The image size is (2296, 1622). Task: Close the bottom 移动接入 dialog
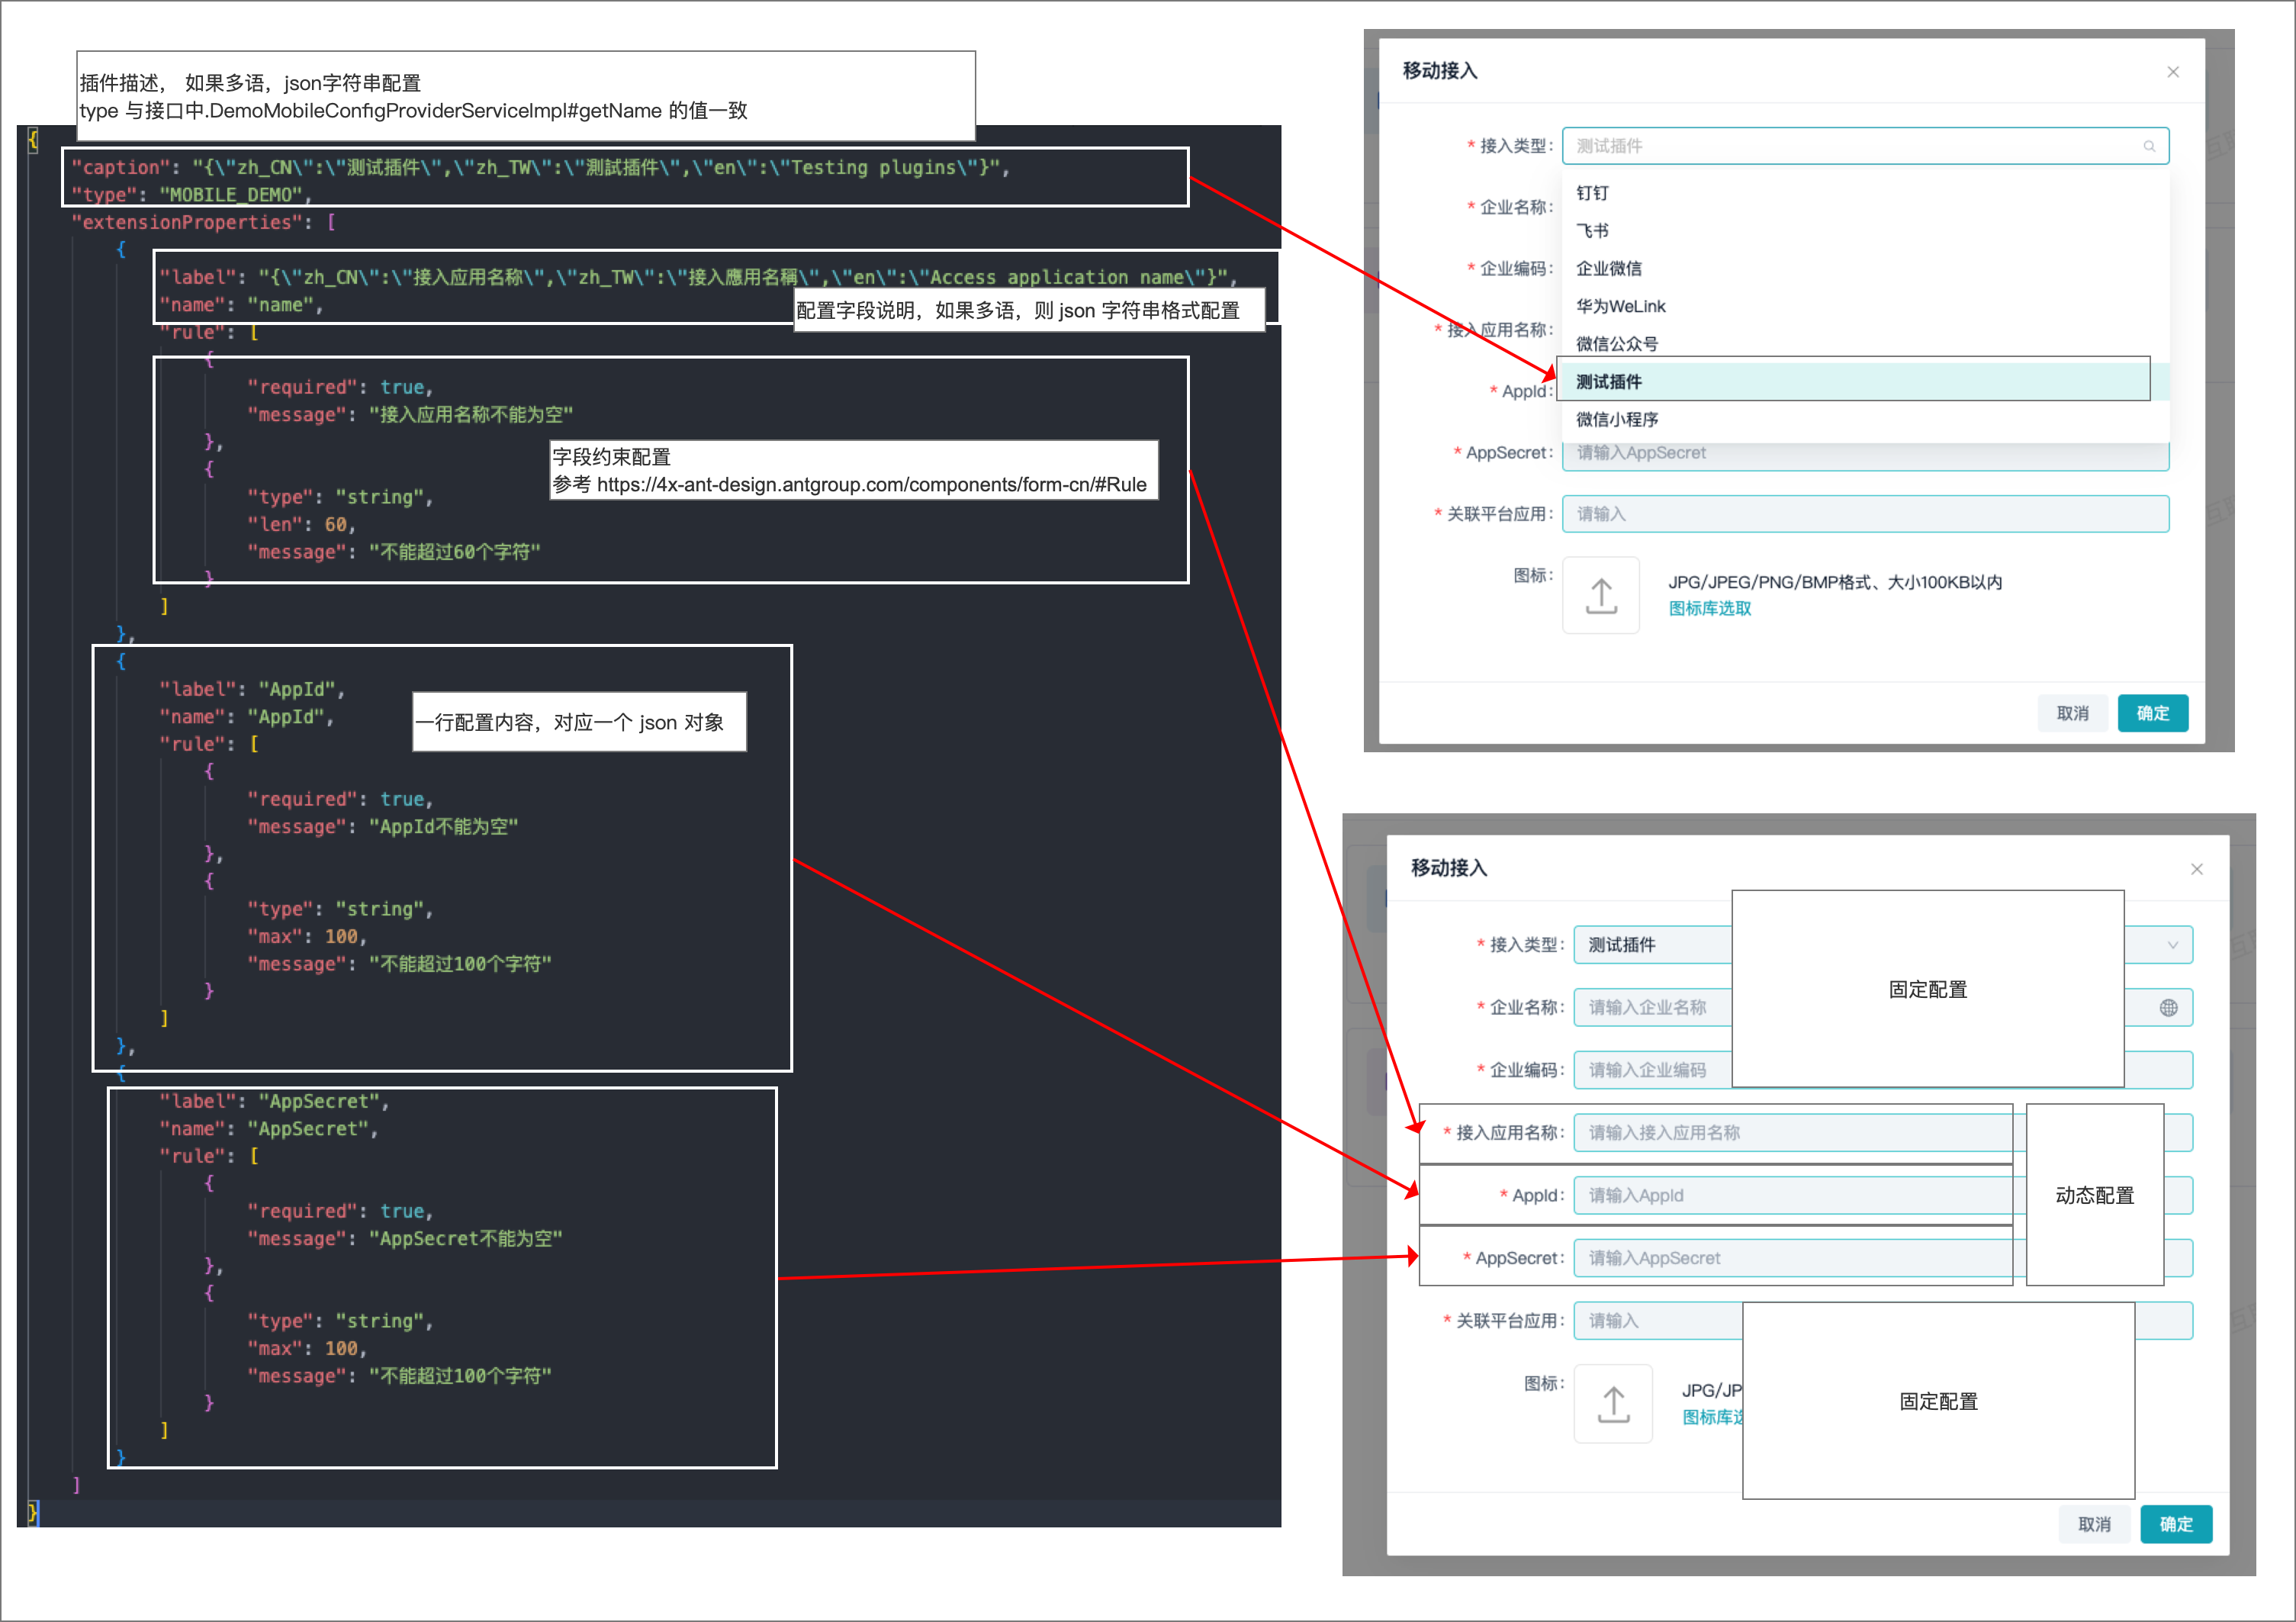pos(2196,869)
